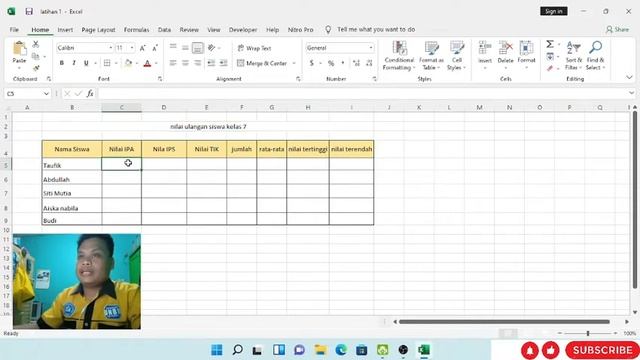This screenshot has width=640, height=360.
Task: Toggle Align Right horizontal alignment
Action: click(x=198, y=63)
